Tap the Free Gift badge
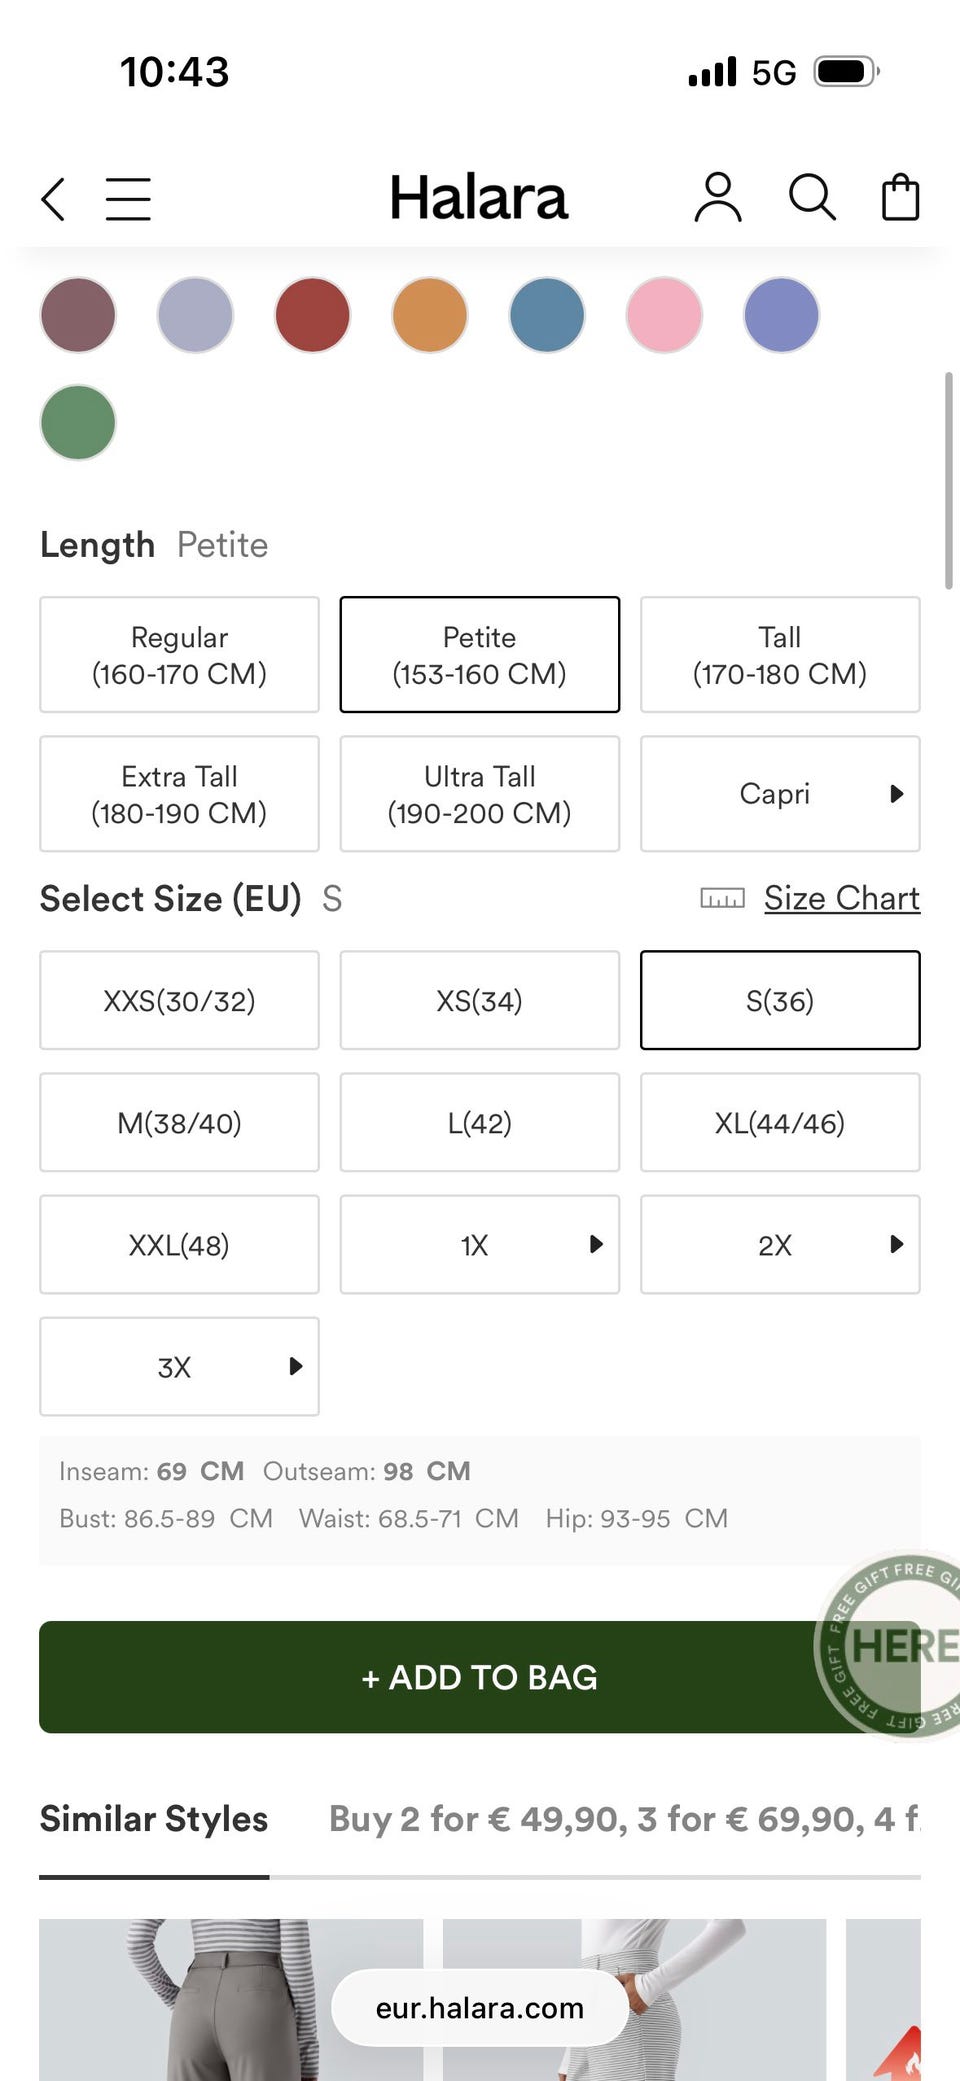 pos(895,1646)
